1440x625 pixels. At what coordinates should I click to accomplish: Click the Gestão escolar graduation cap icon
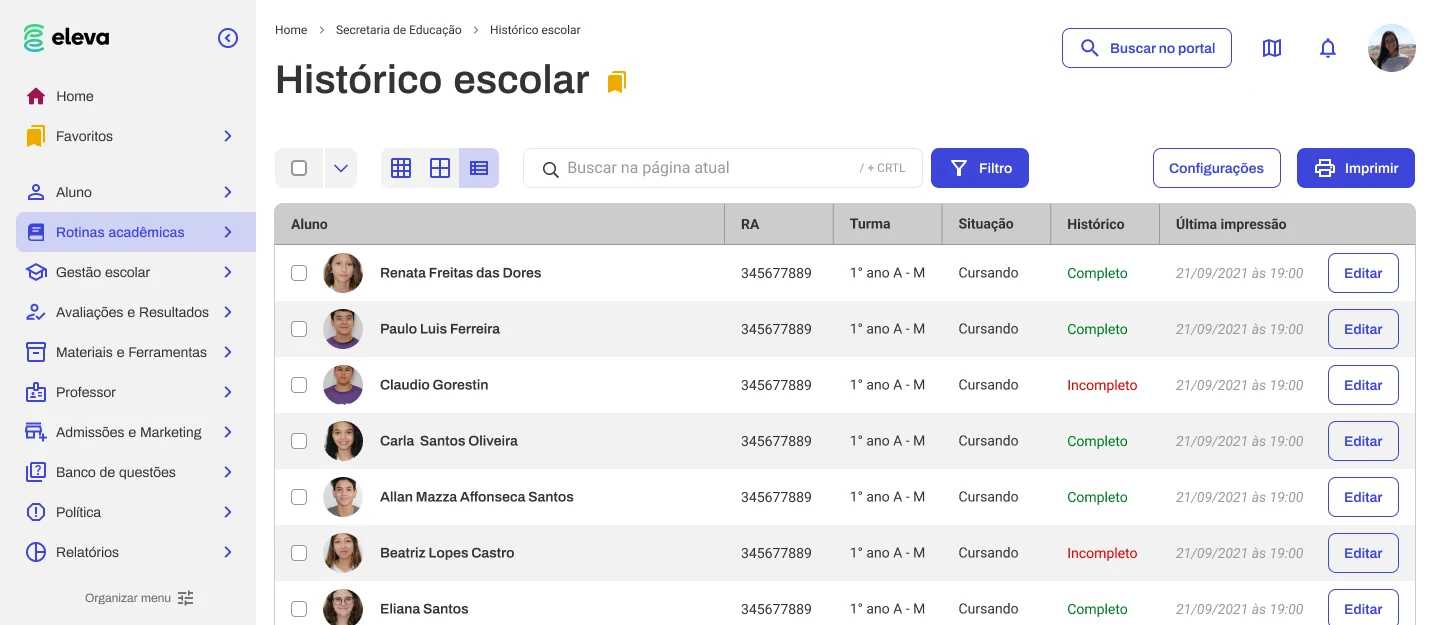[x=36, y=272]
